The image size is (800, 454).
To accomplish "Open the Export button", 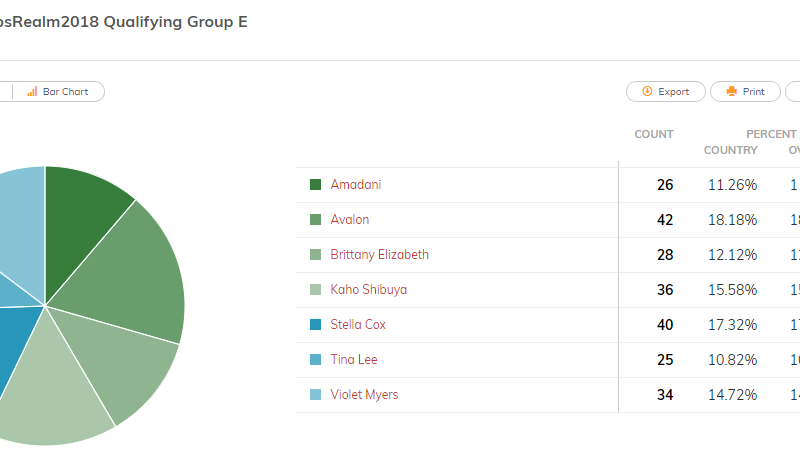I will tap(666, 92).
